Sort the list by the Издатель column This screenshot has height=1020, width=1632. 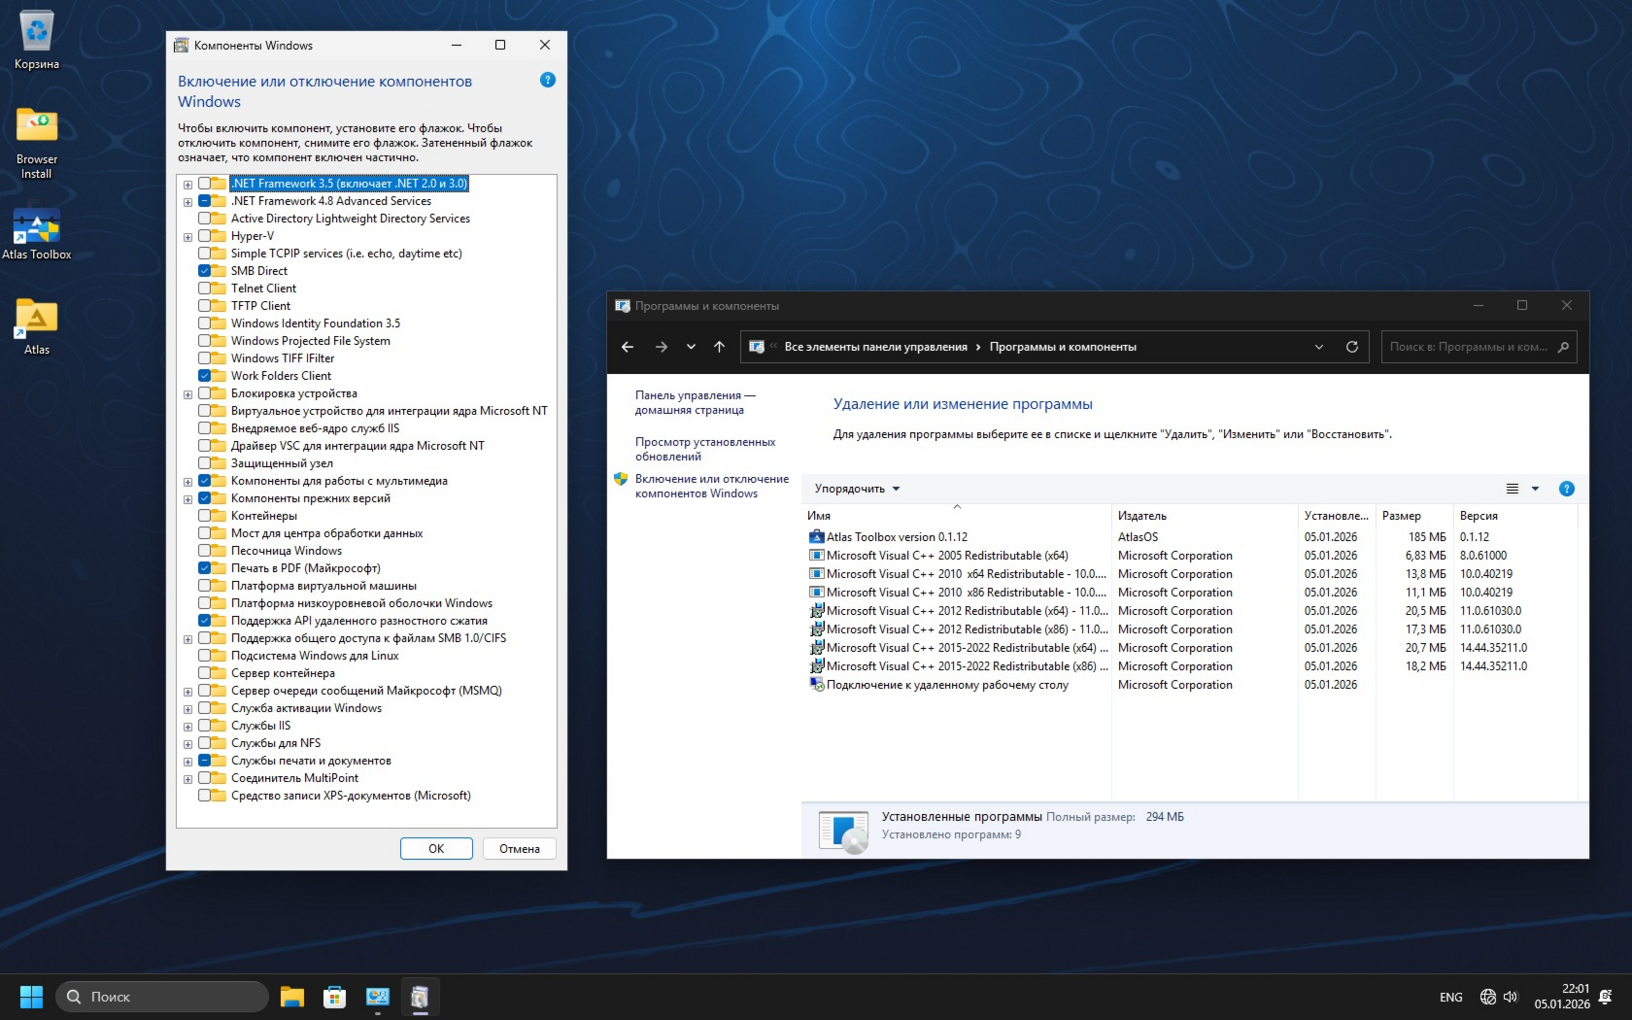[x=1142, y=516]
